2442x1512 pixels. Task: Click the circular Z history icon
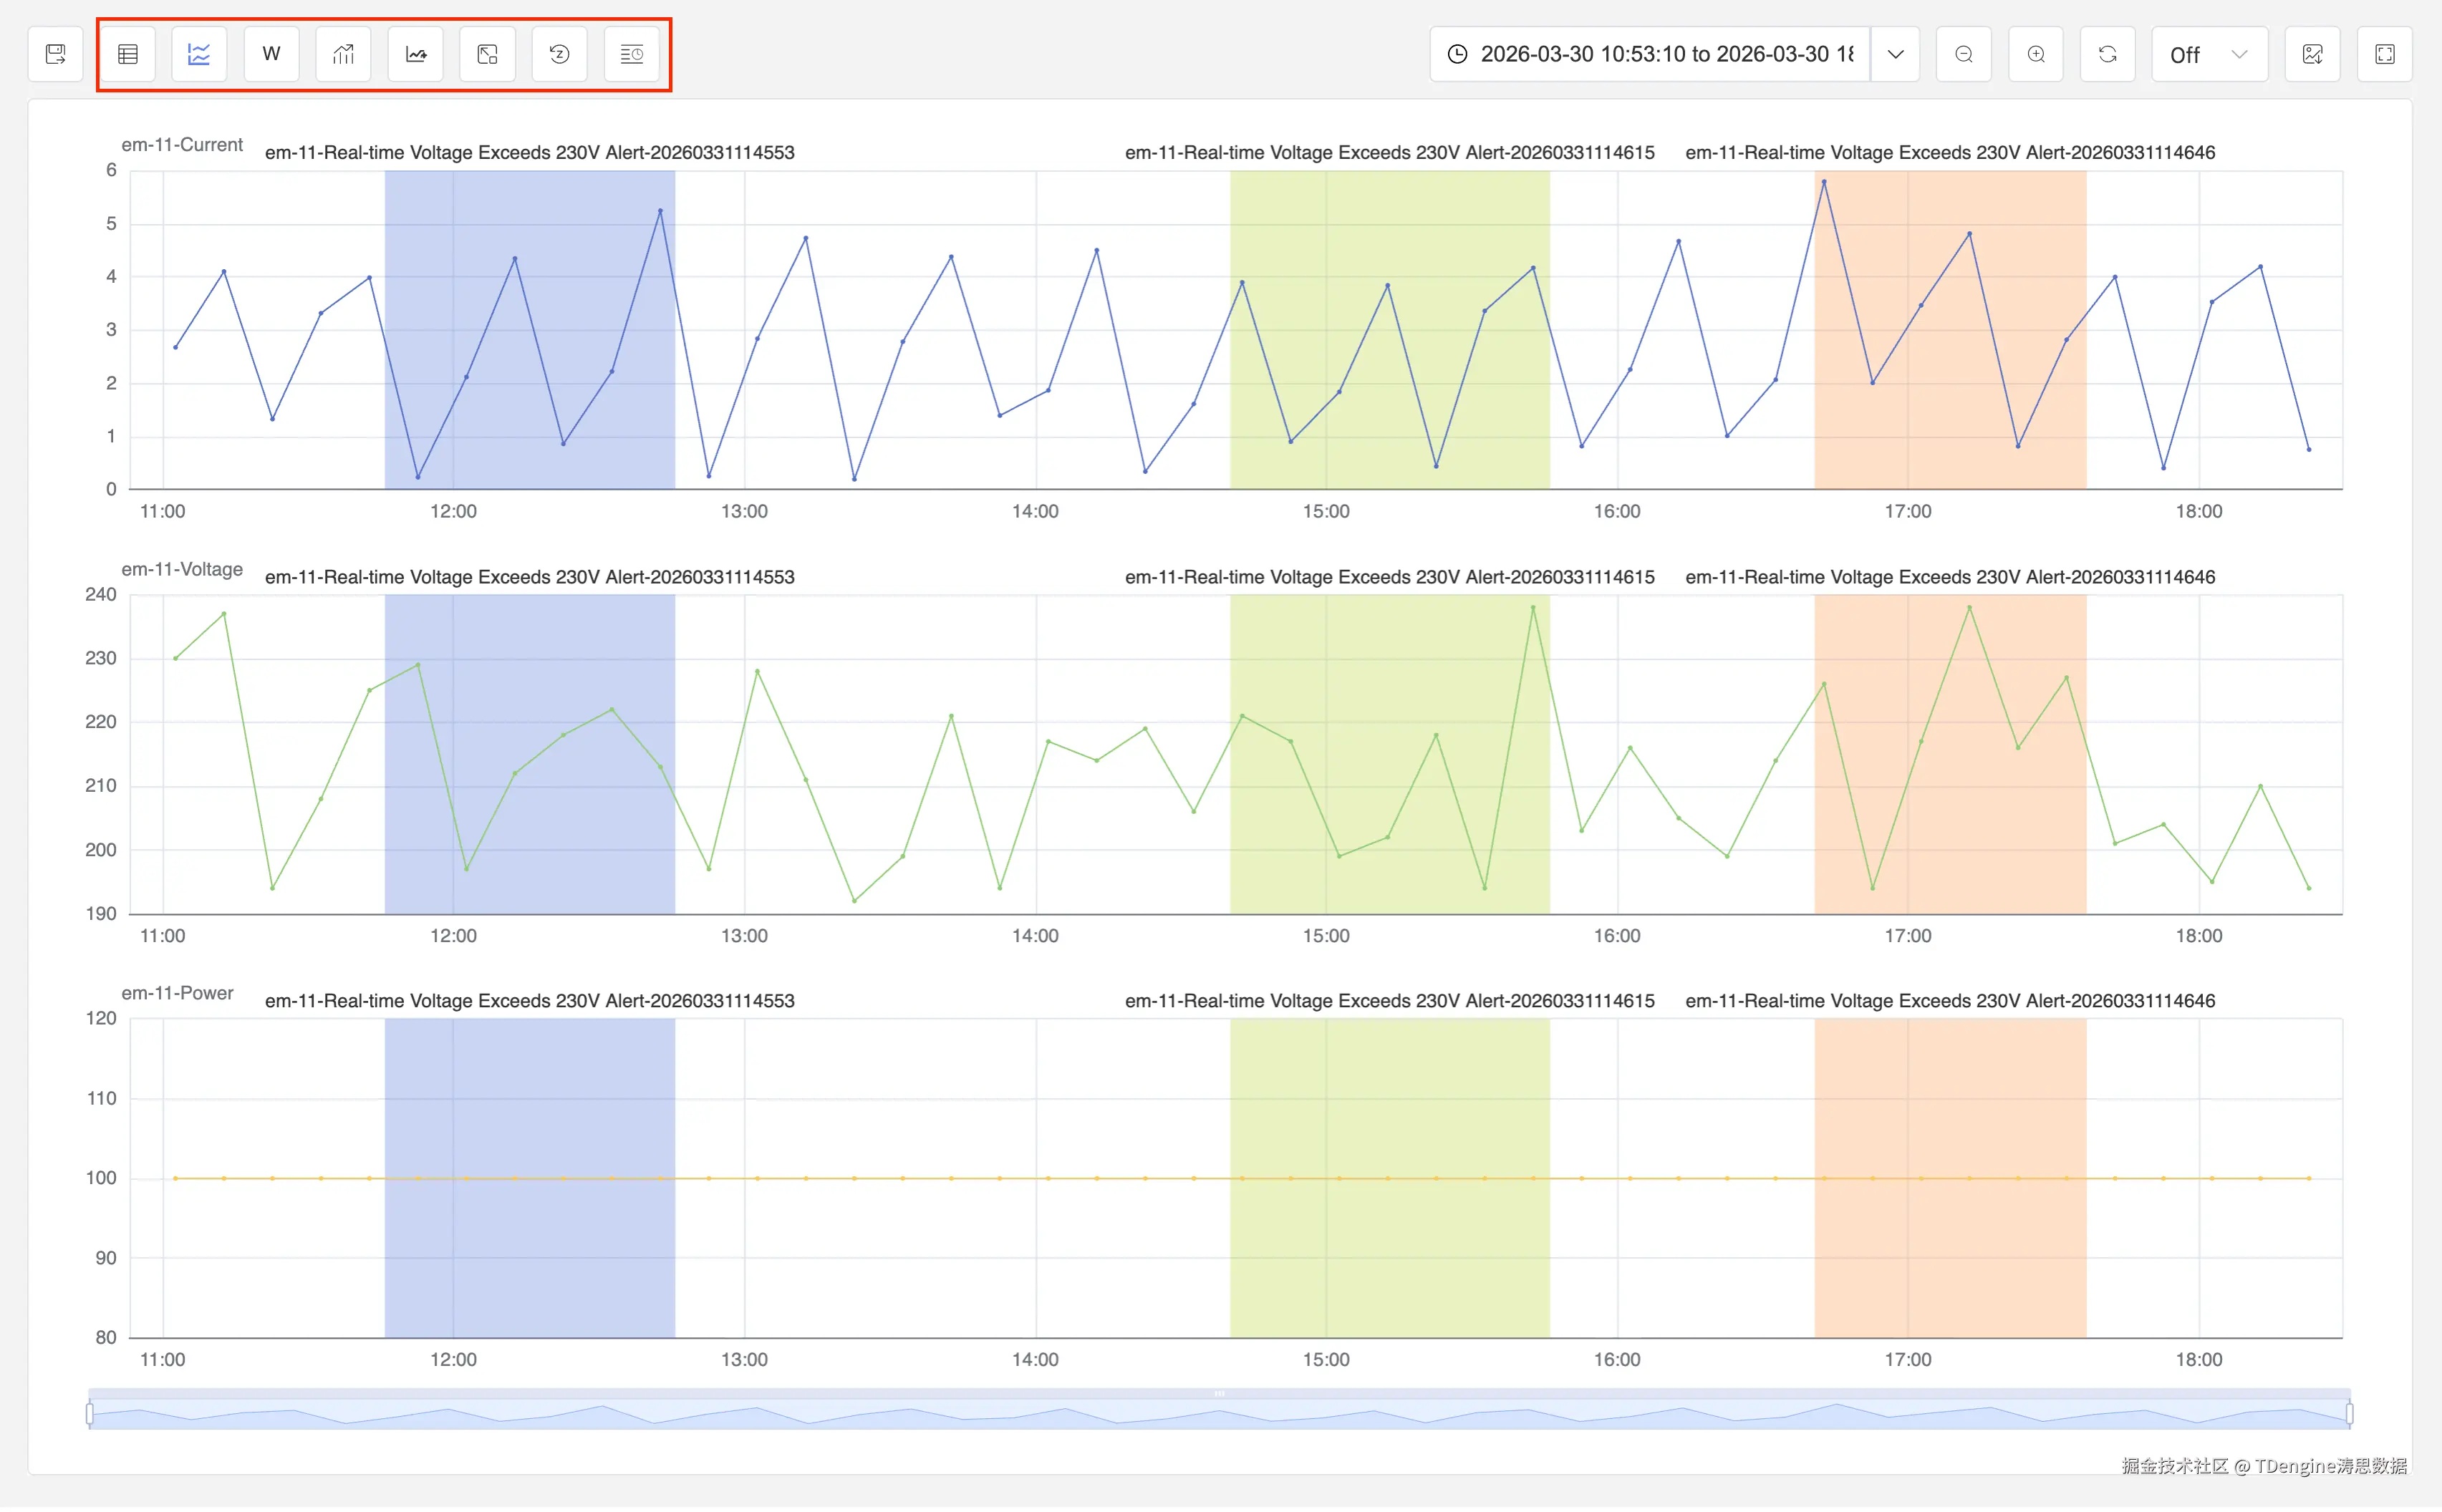560,54
